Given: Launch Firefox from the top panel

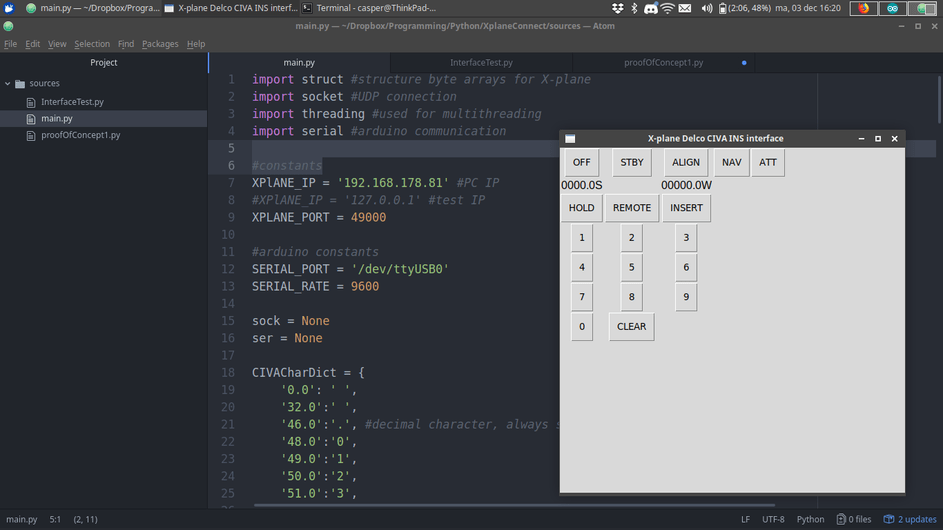Looking at the screenshot, I should coord(864,8).
